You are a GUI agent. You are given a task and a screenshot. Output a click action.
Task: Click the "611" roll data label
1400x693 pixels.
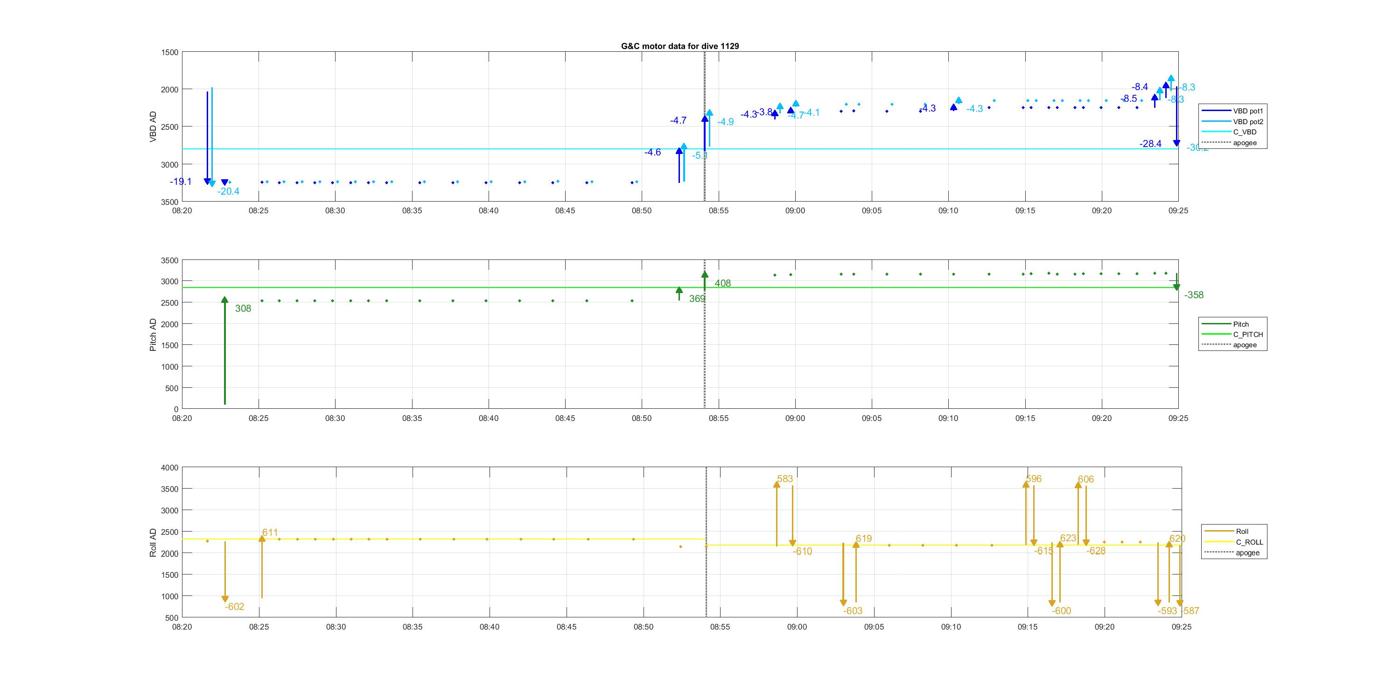coord(270,533)
